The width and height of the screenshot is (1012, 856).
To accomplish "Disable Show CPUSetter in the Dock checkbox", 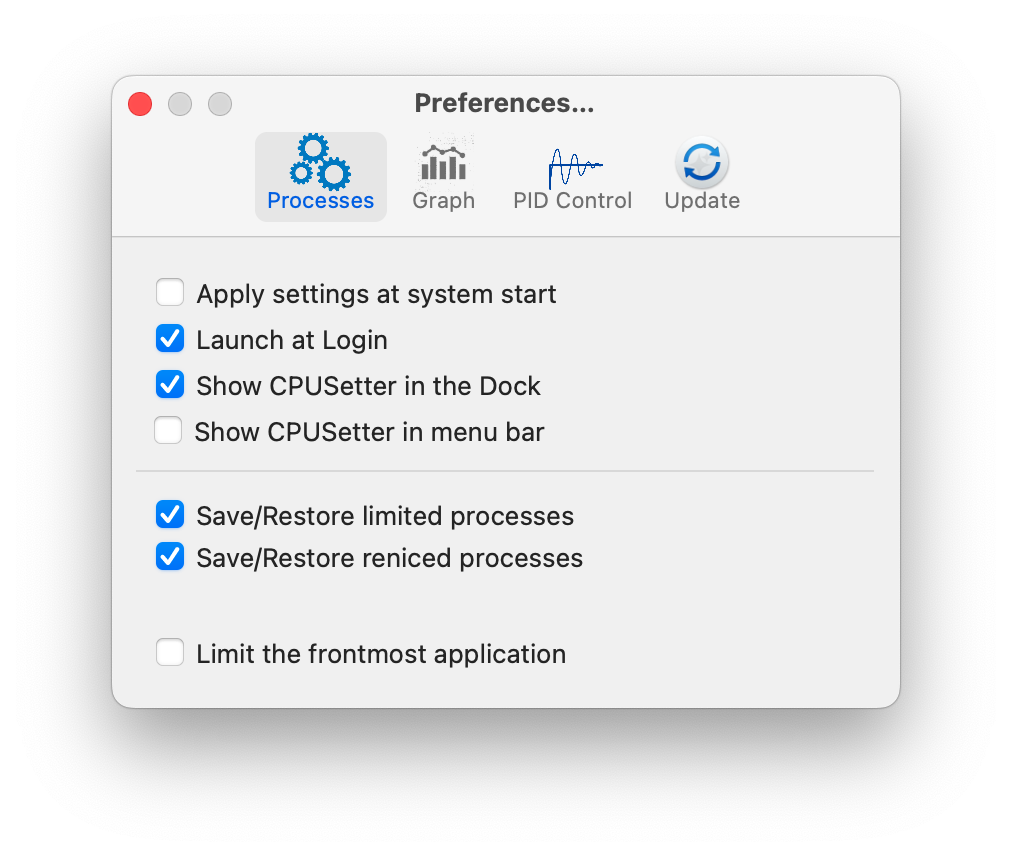I will [170, 385].
